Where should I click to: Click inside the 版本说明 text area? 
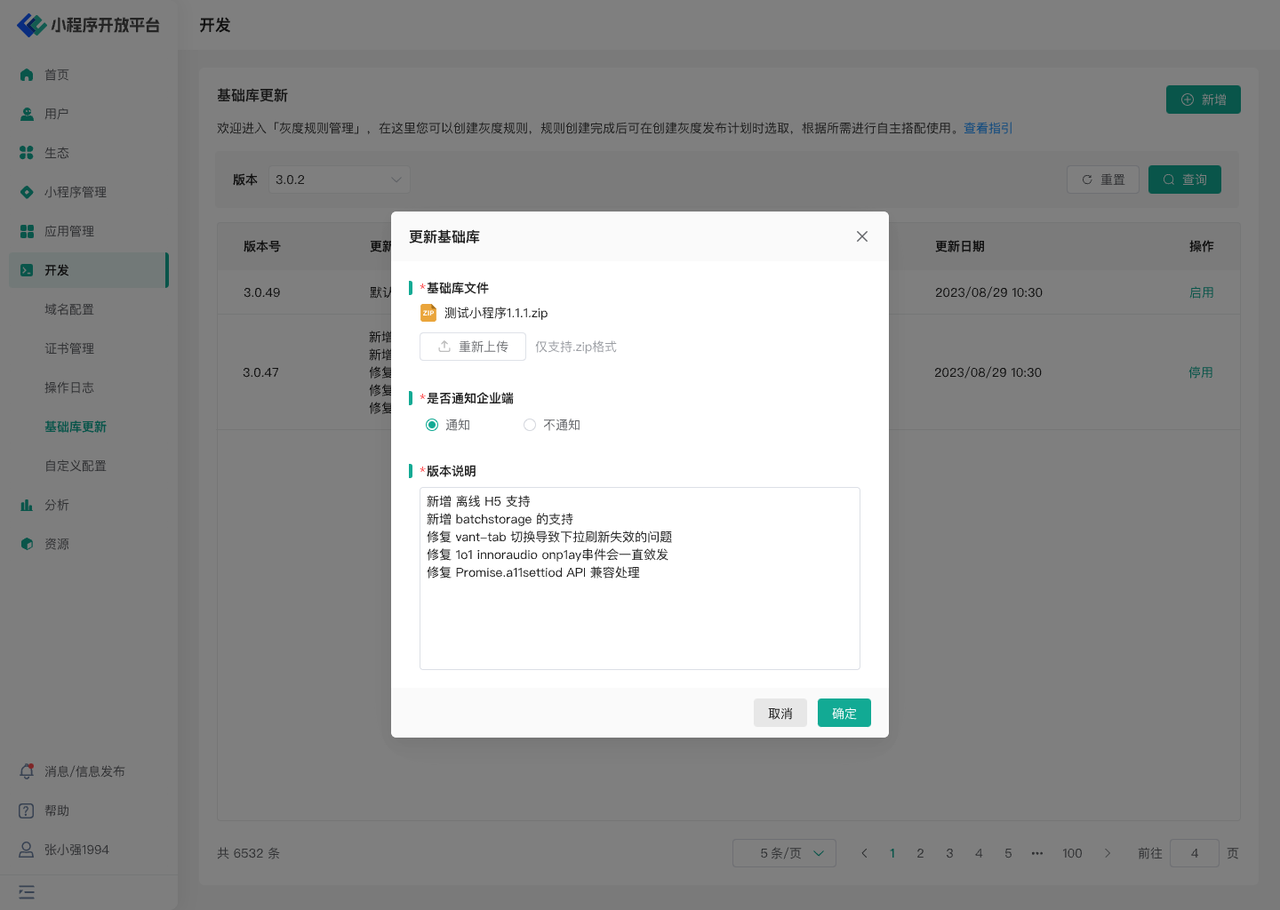640,620
